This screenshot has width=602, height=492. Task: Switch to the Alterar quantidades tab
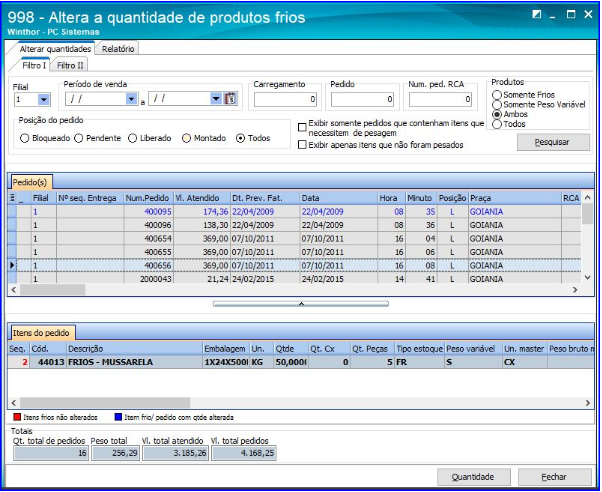55,49
